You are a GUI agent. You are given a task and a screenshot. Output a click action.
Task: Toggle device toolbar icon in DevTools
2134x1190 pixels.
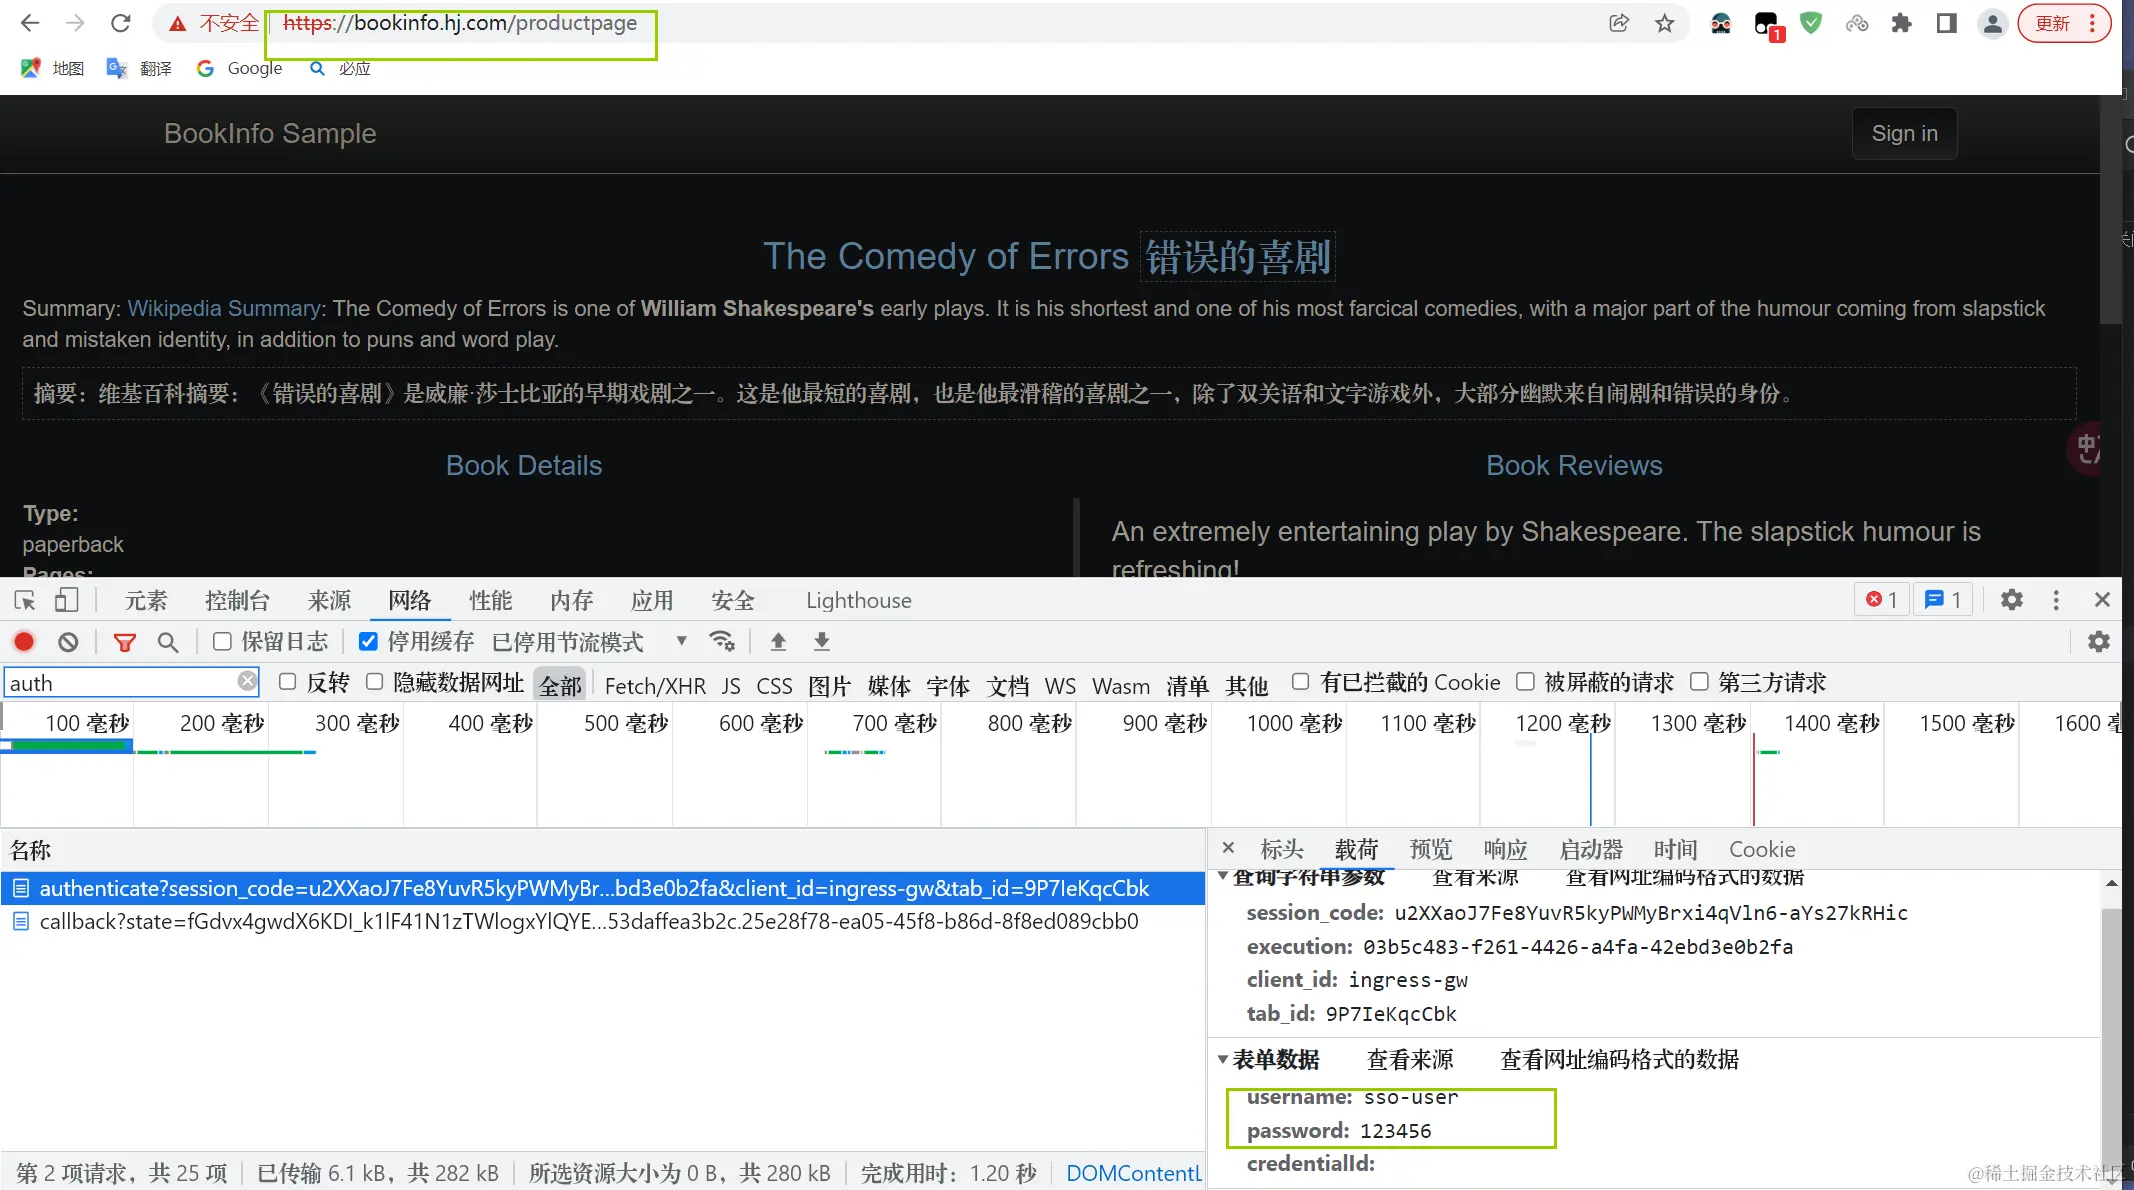click(66, 600)
